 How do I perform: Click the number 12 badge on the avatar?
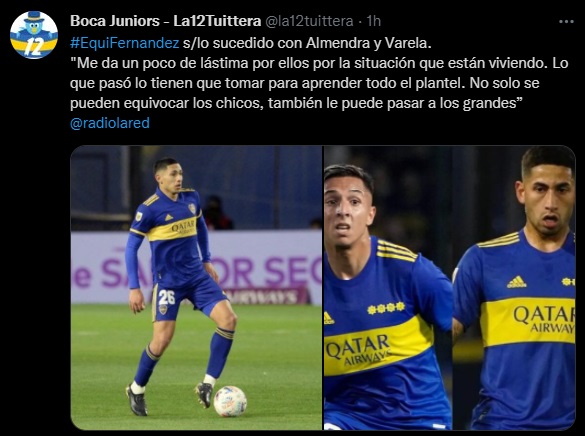(33, 48)
